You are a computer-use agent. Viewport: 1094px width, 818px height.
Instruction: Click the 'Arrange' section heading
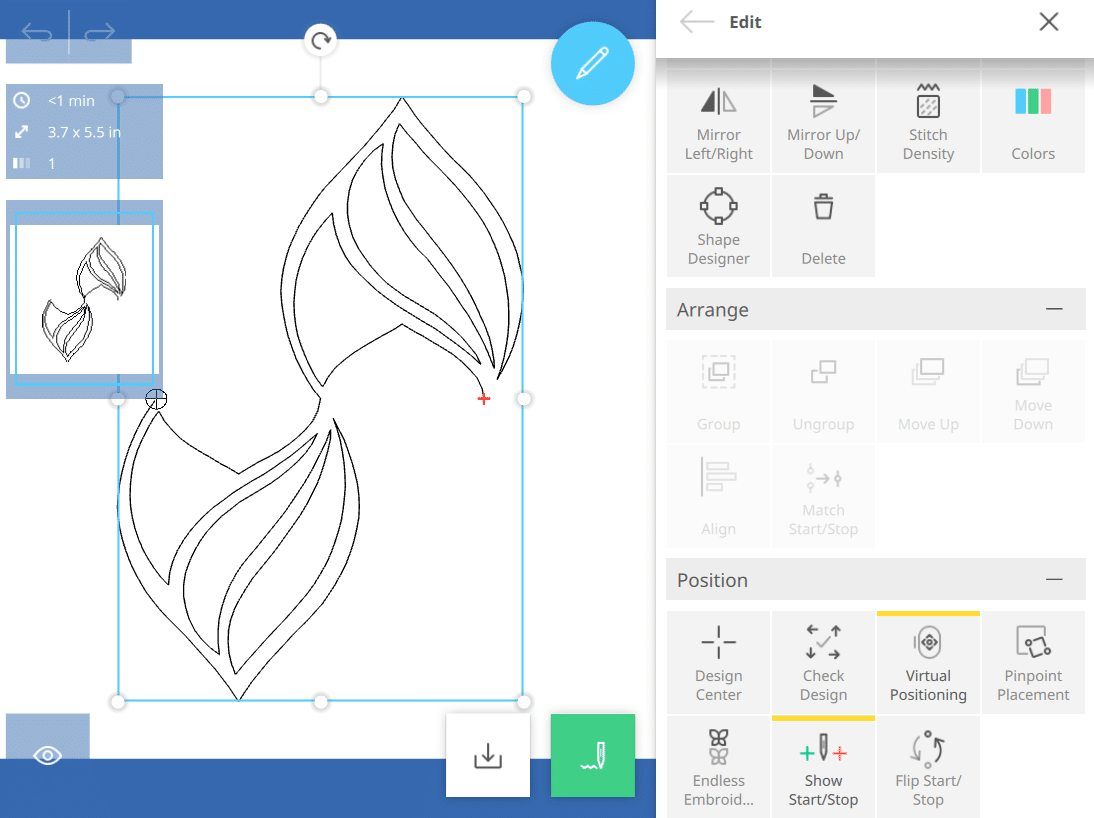[x=712, y=309]
